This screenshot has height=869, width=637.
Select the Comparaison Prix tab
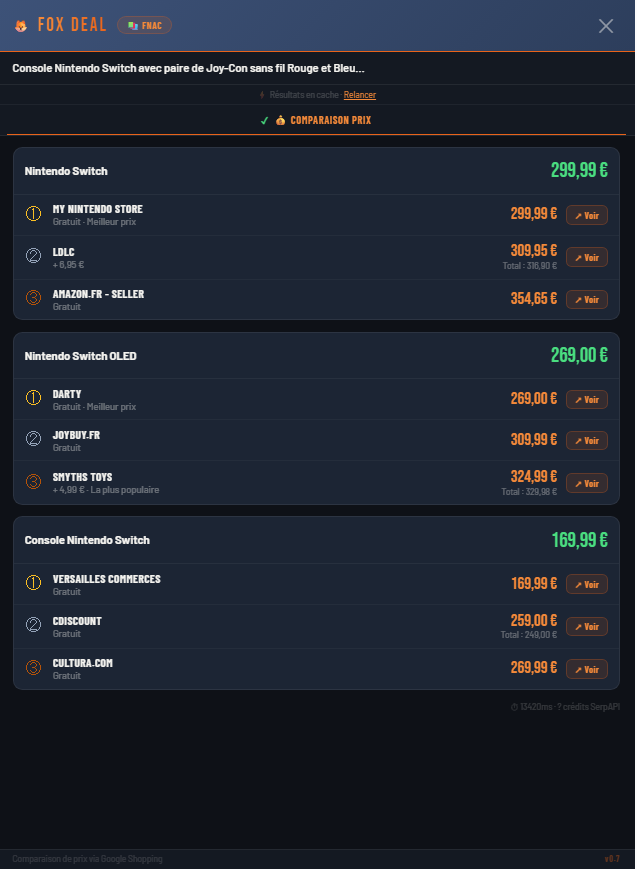pos(316,120)
